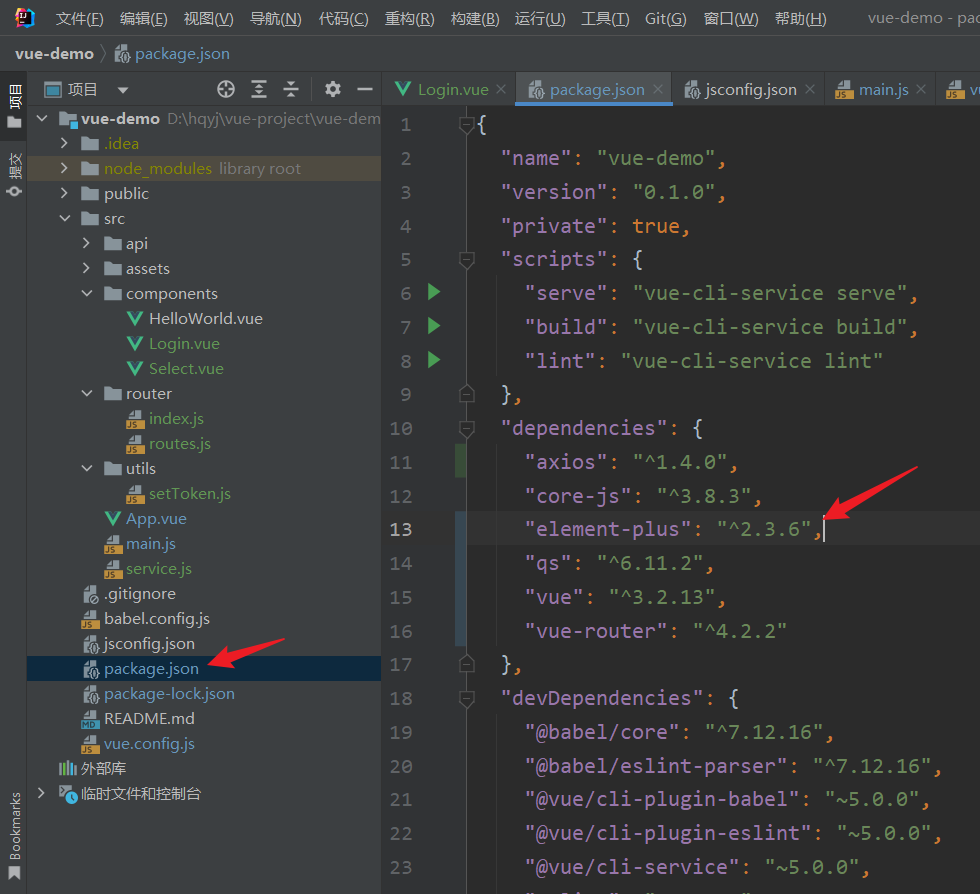Open vue.config.js from the project tree
This screenshot has height=894, width=980.
pyautogui.click(x=149, y=743)
